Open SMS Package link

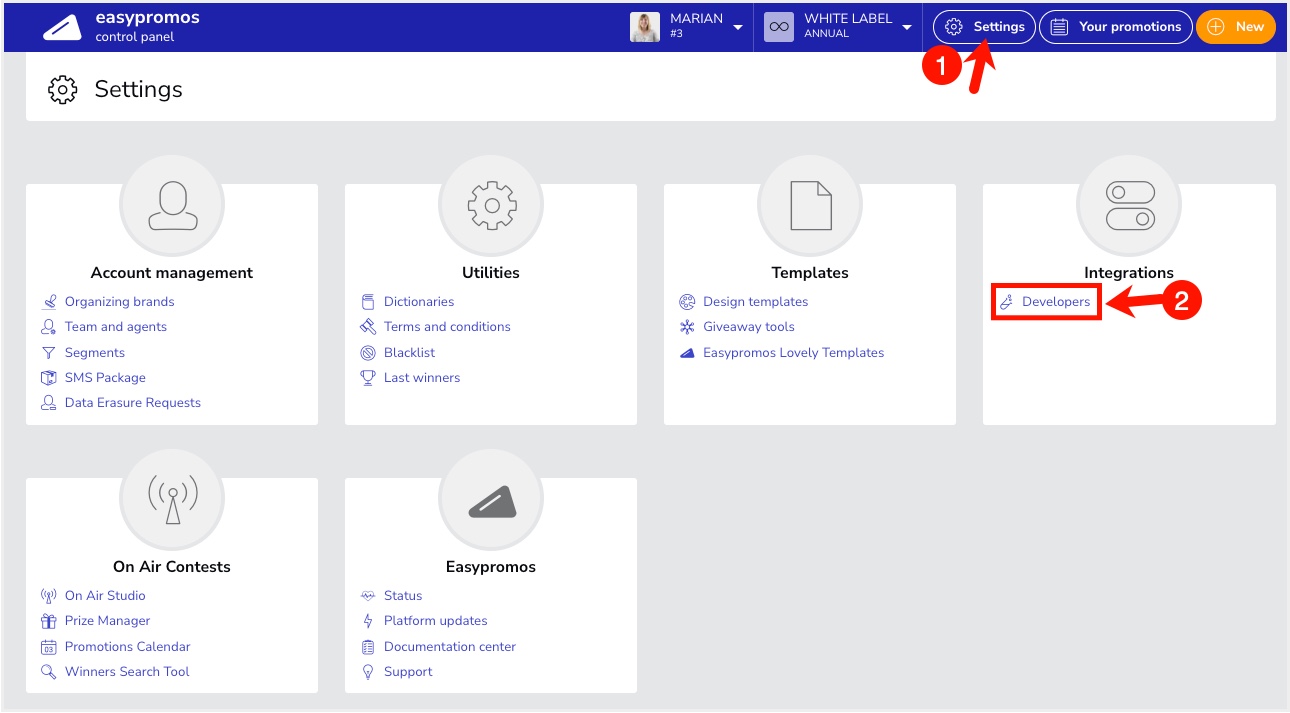pyautogui.click(x=105, y=378)
